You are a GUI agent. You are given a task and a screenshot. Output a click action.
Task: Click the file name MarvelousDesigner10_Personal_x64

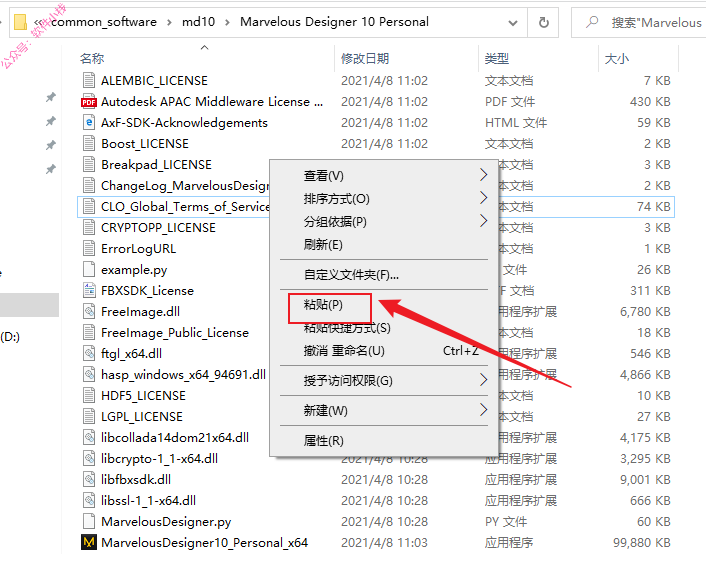pos(204,543)
